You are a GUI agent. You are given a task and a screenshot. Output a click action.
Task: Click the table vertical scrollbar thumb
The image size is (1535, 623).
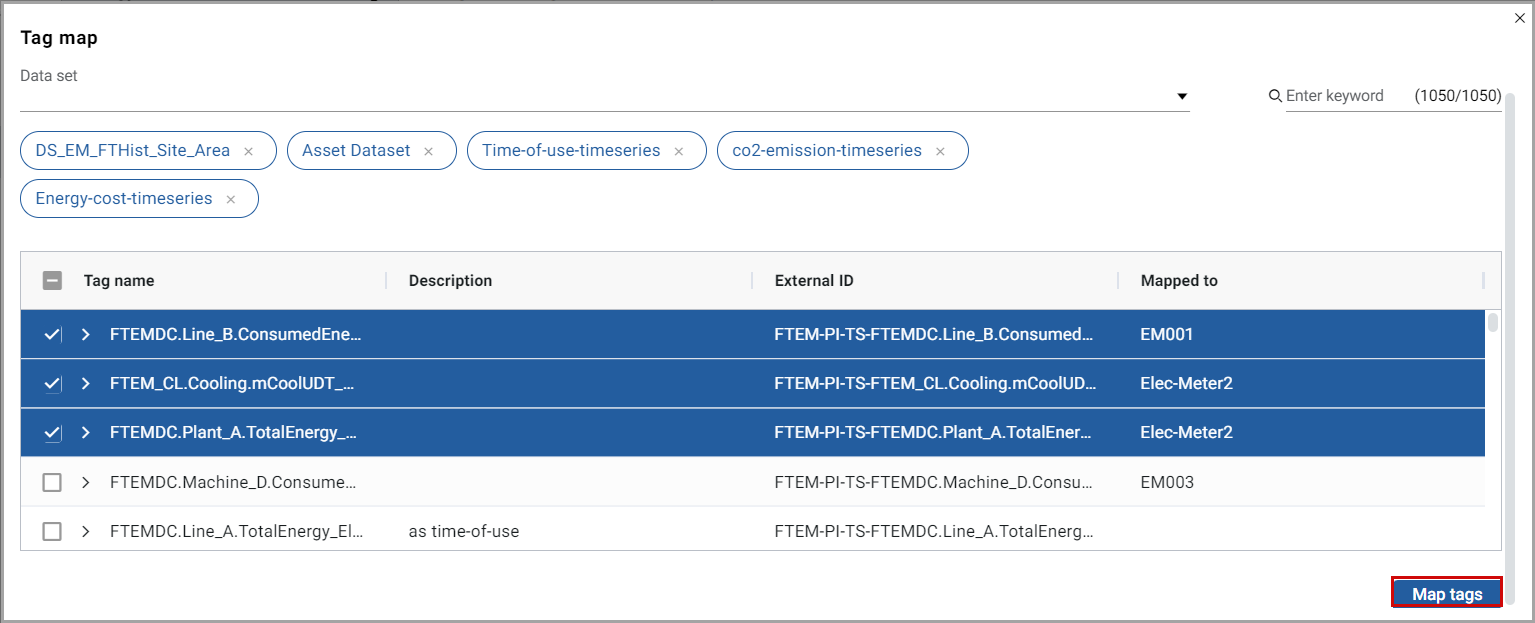click(1492, 322)
